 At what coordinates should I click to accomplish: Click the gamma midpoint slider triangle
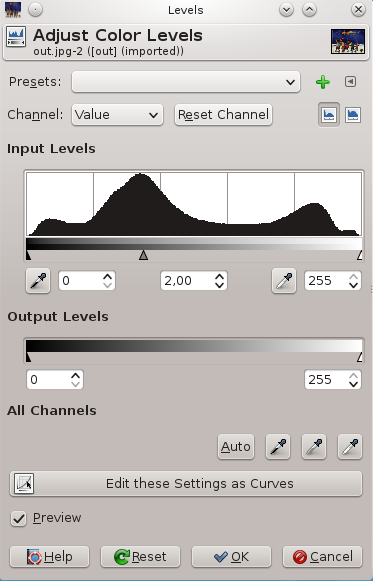coord(143,255)
